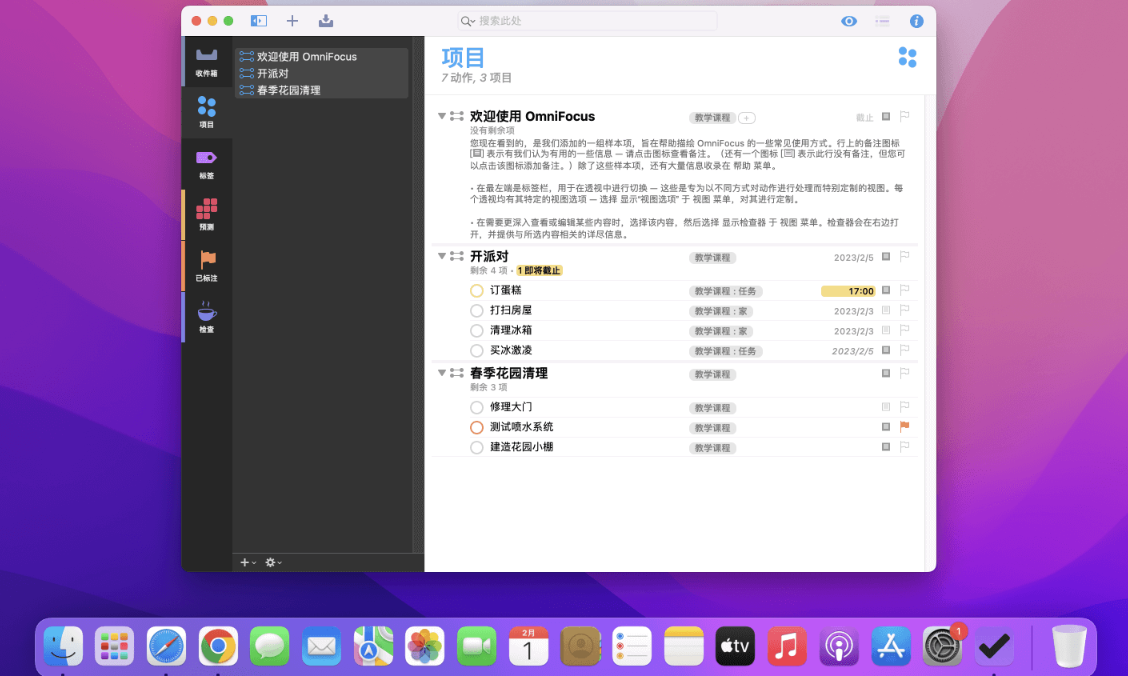This screenshot has height=676, width=1128.
Task: Click 春季花园清理 project type icon in outline
Action: click(x=457, y=373)
